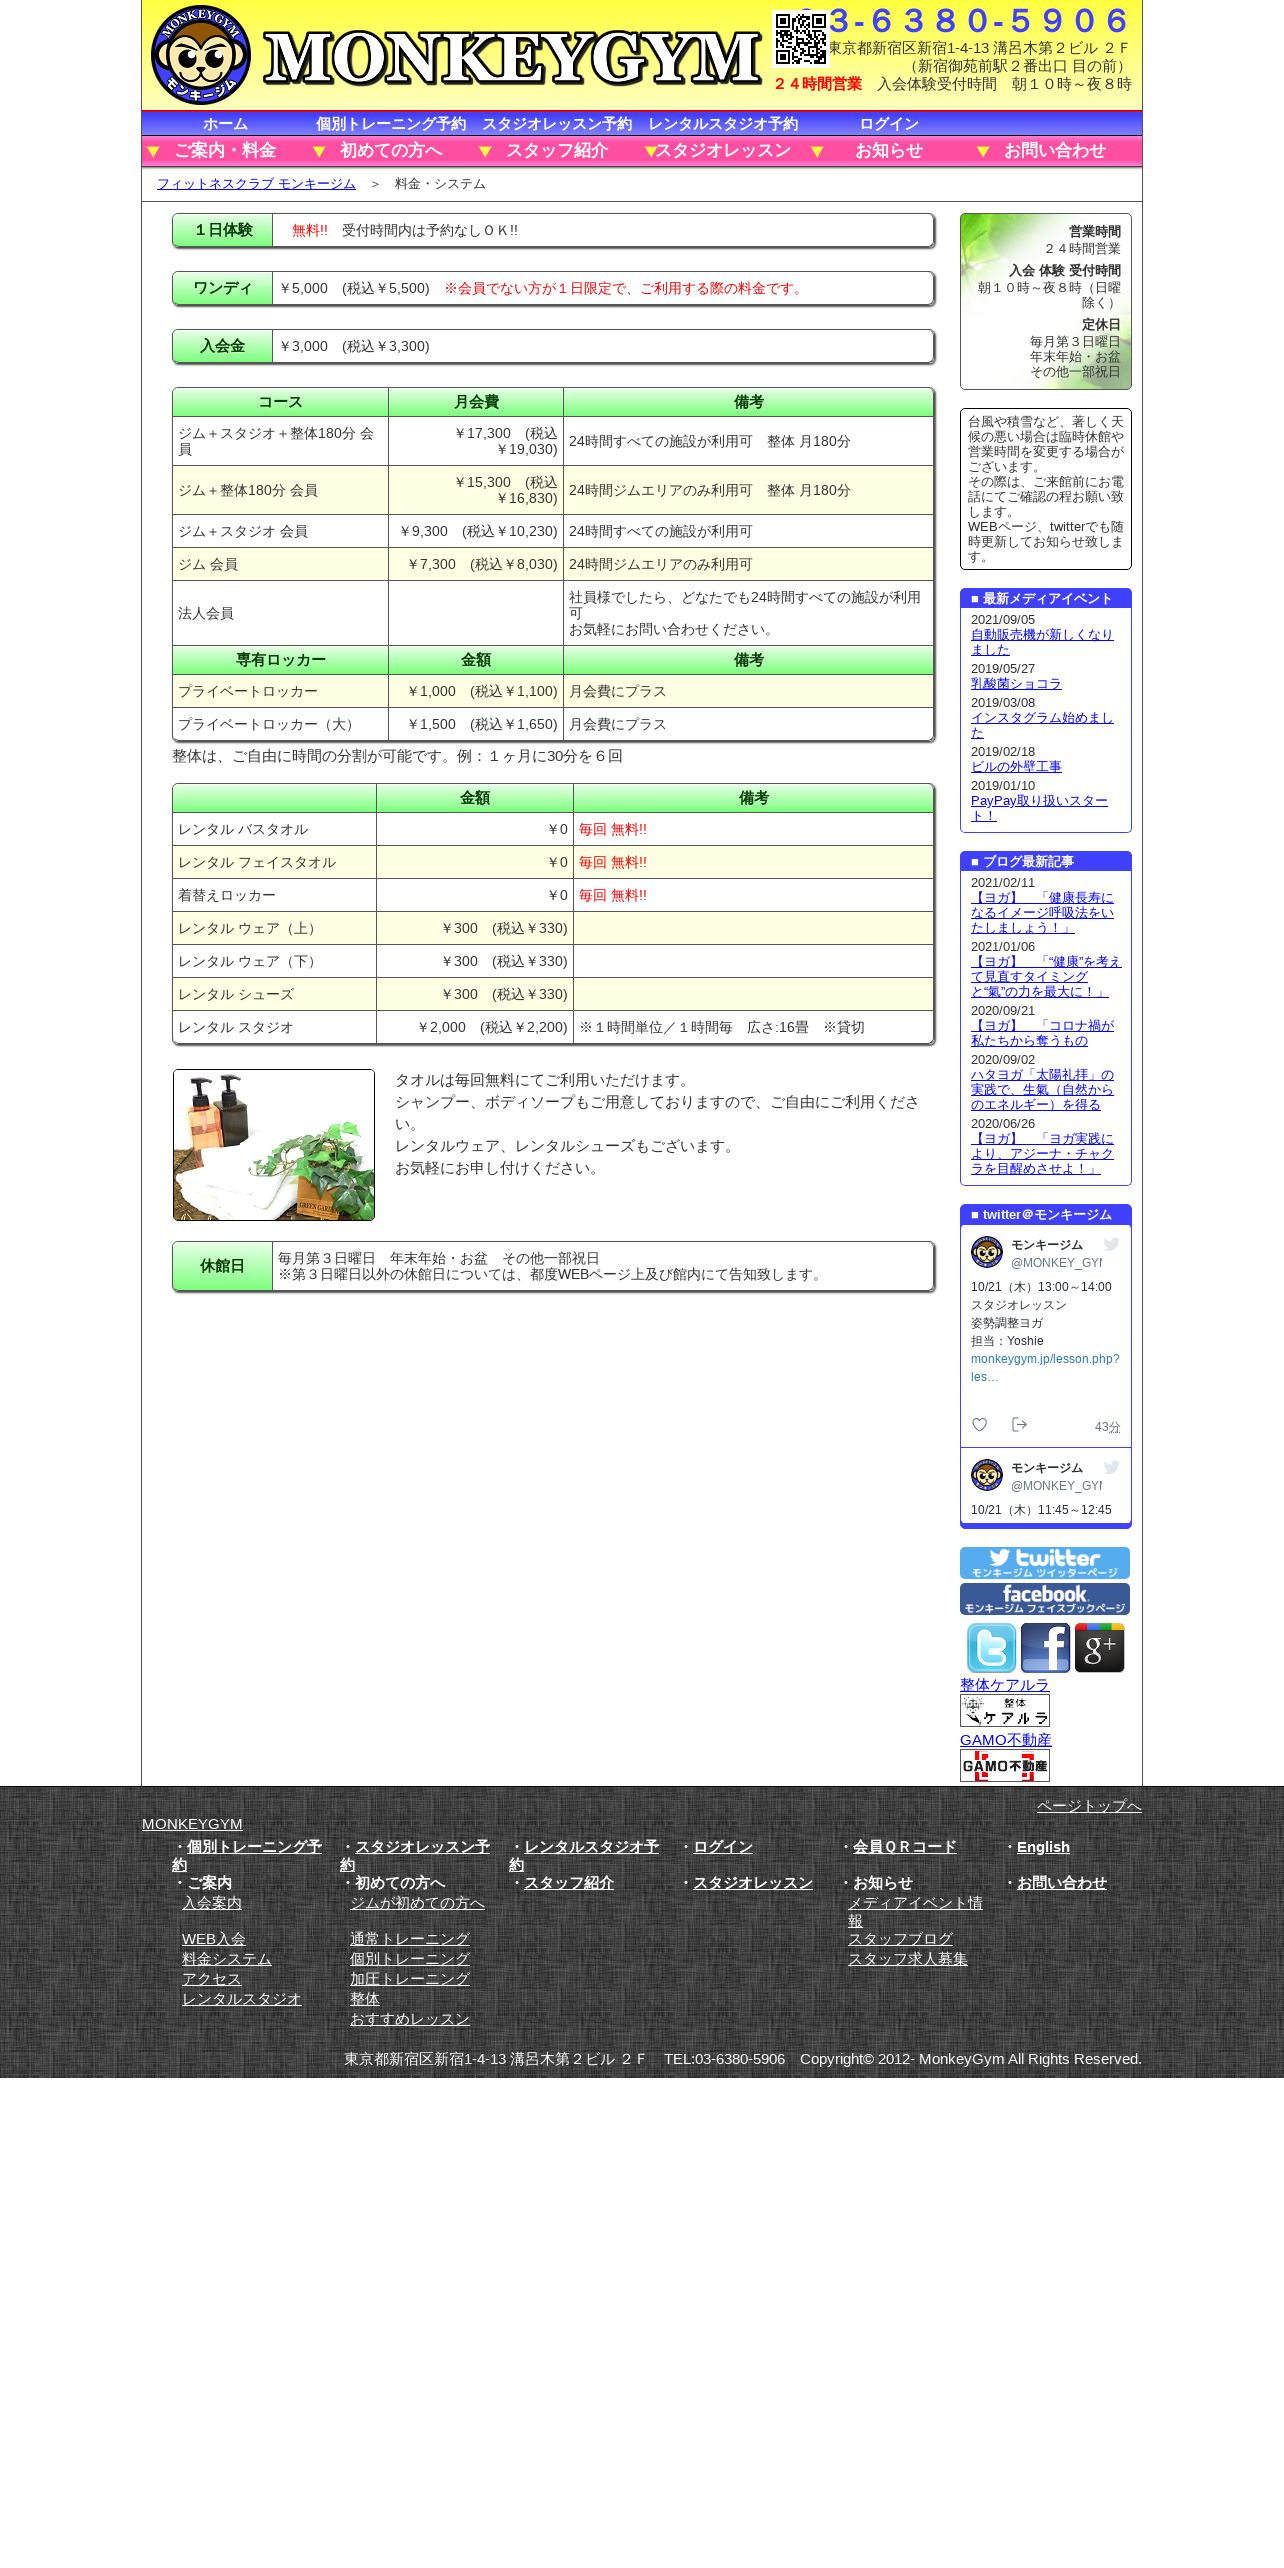This screenshot has width=1284, height=2568.
Task: Open ログイン in blue nav bar
Action: pos(889,124)
